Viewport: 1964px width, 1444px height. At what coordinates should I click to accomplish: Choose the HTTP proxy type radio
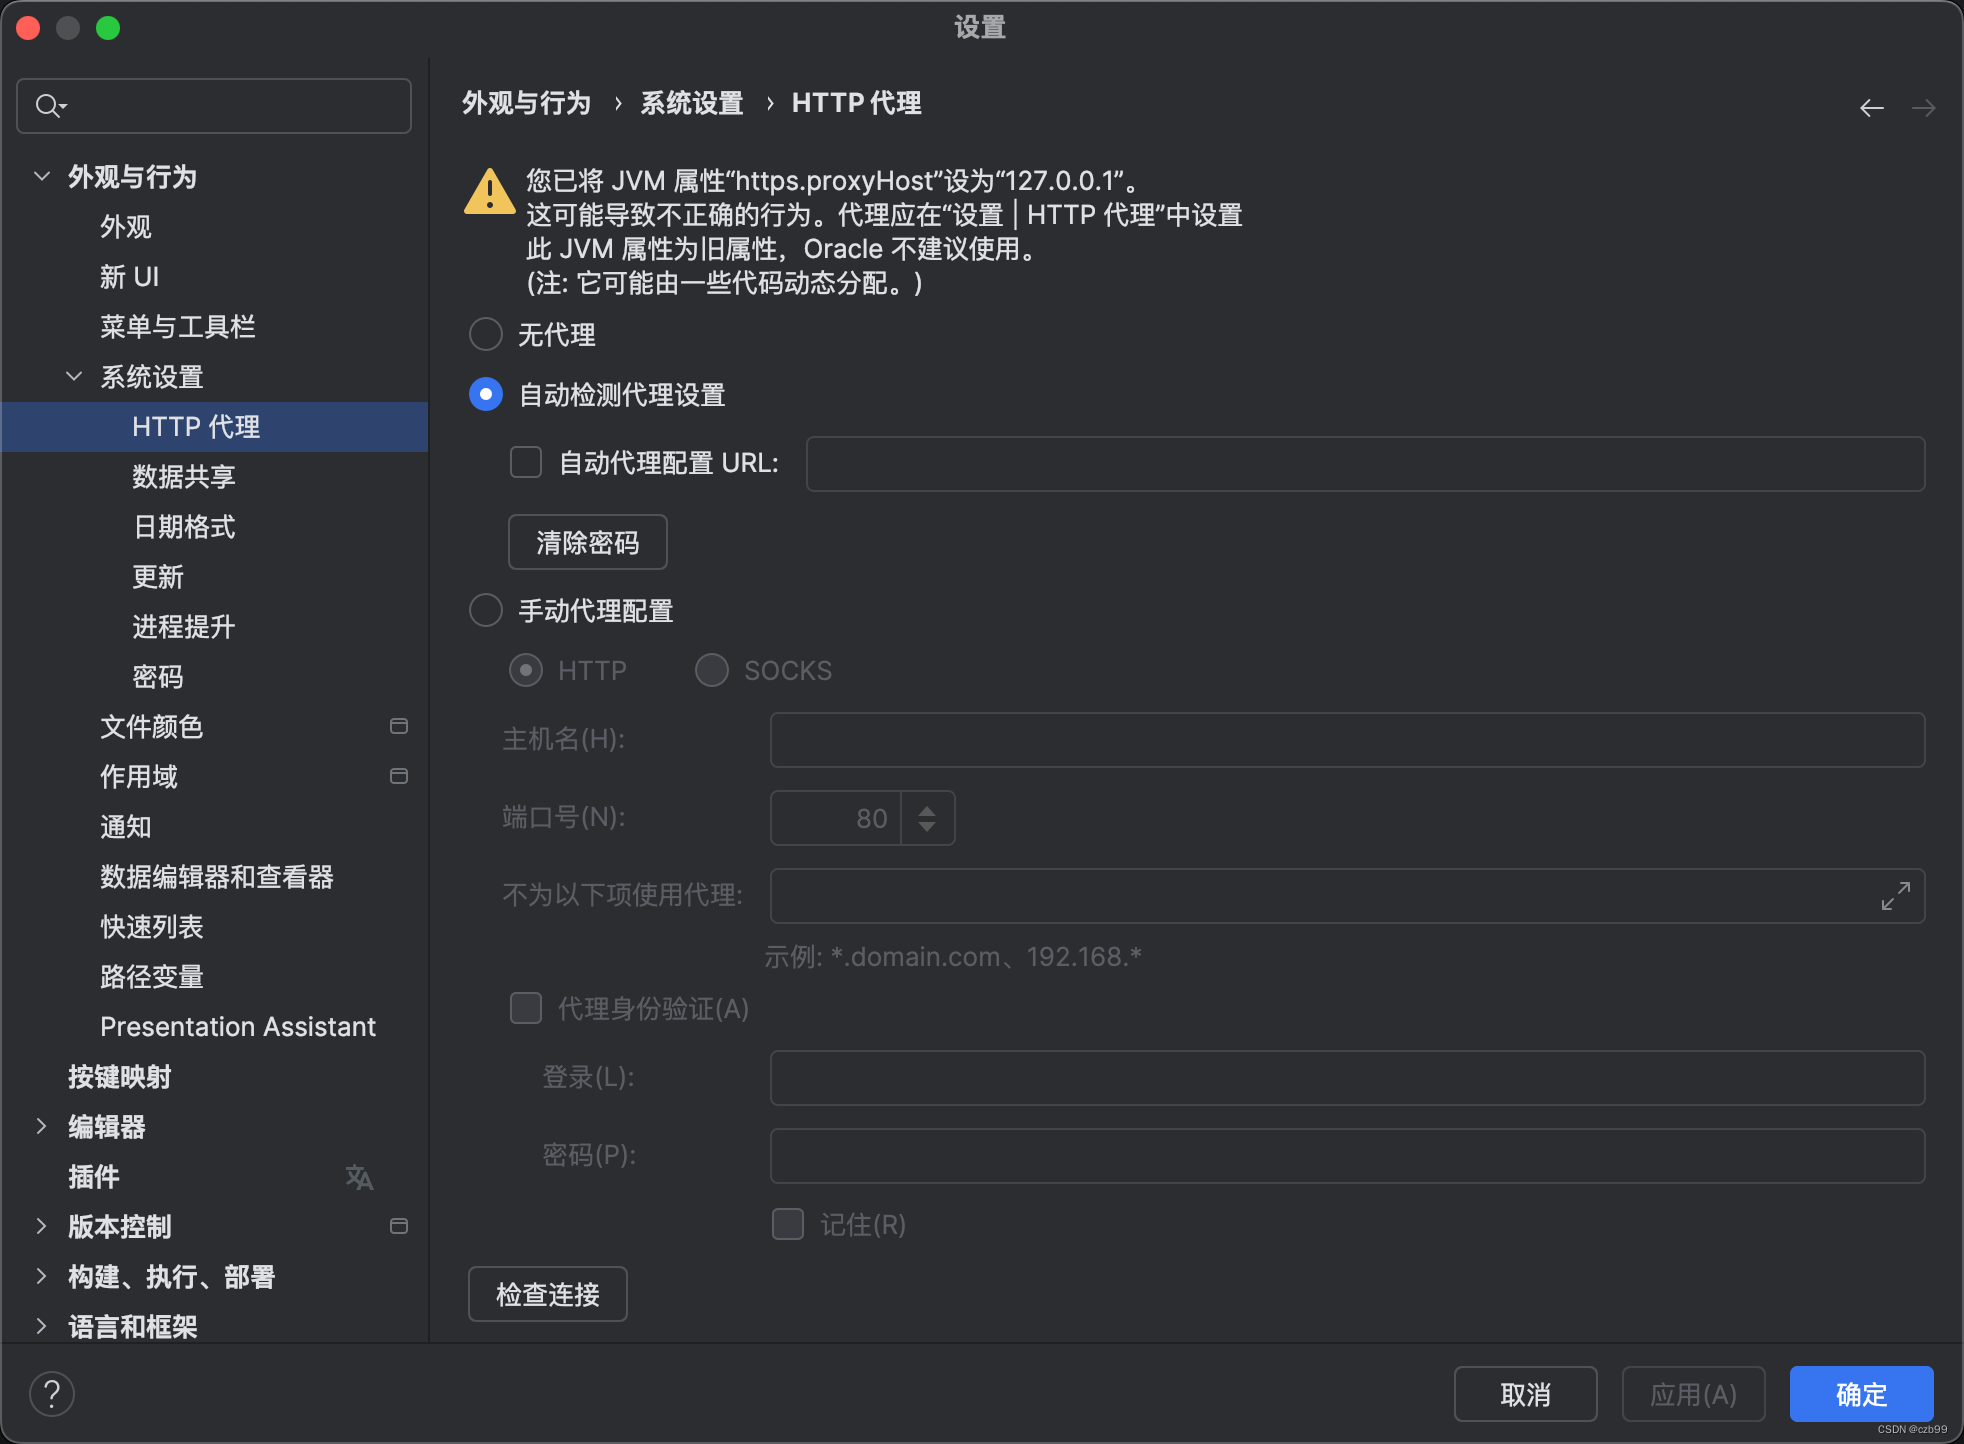click(x=526, y=670)
